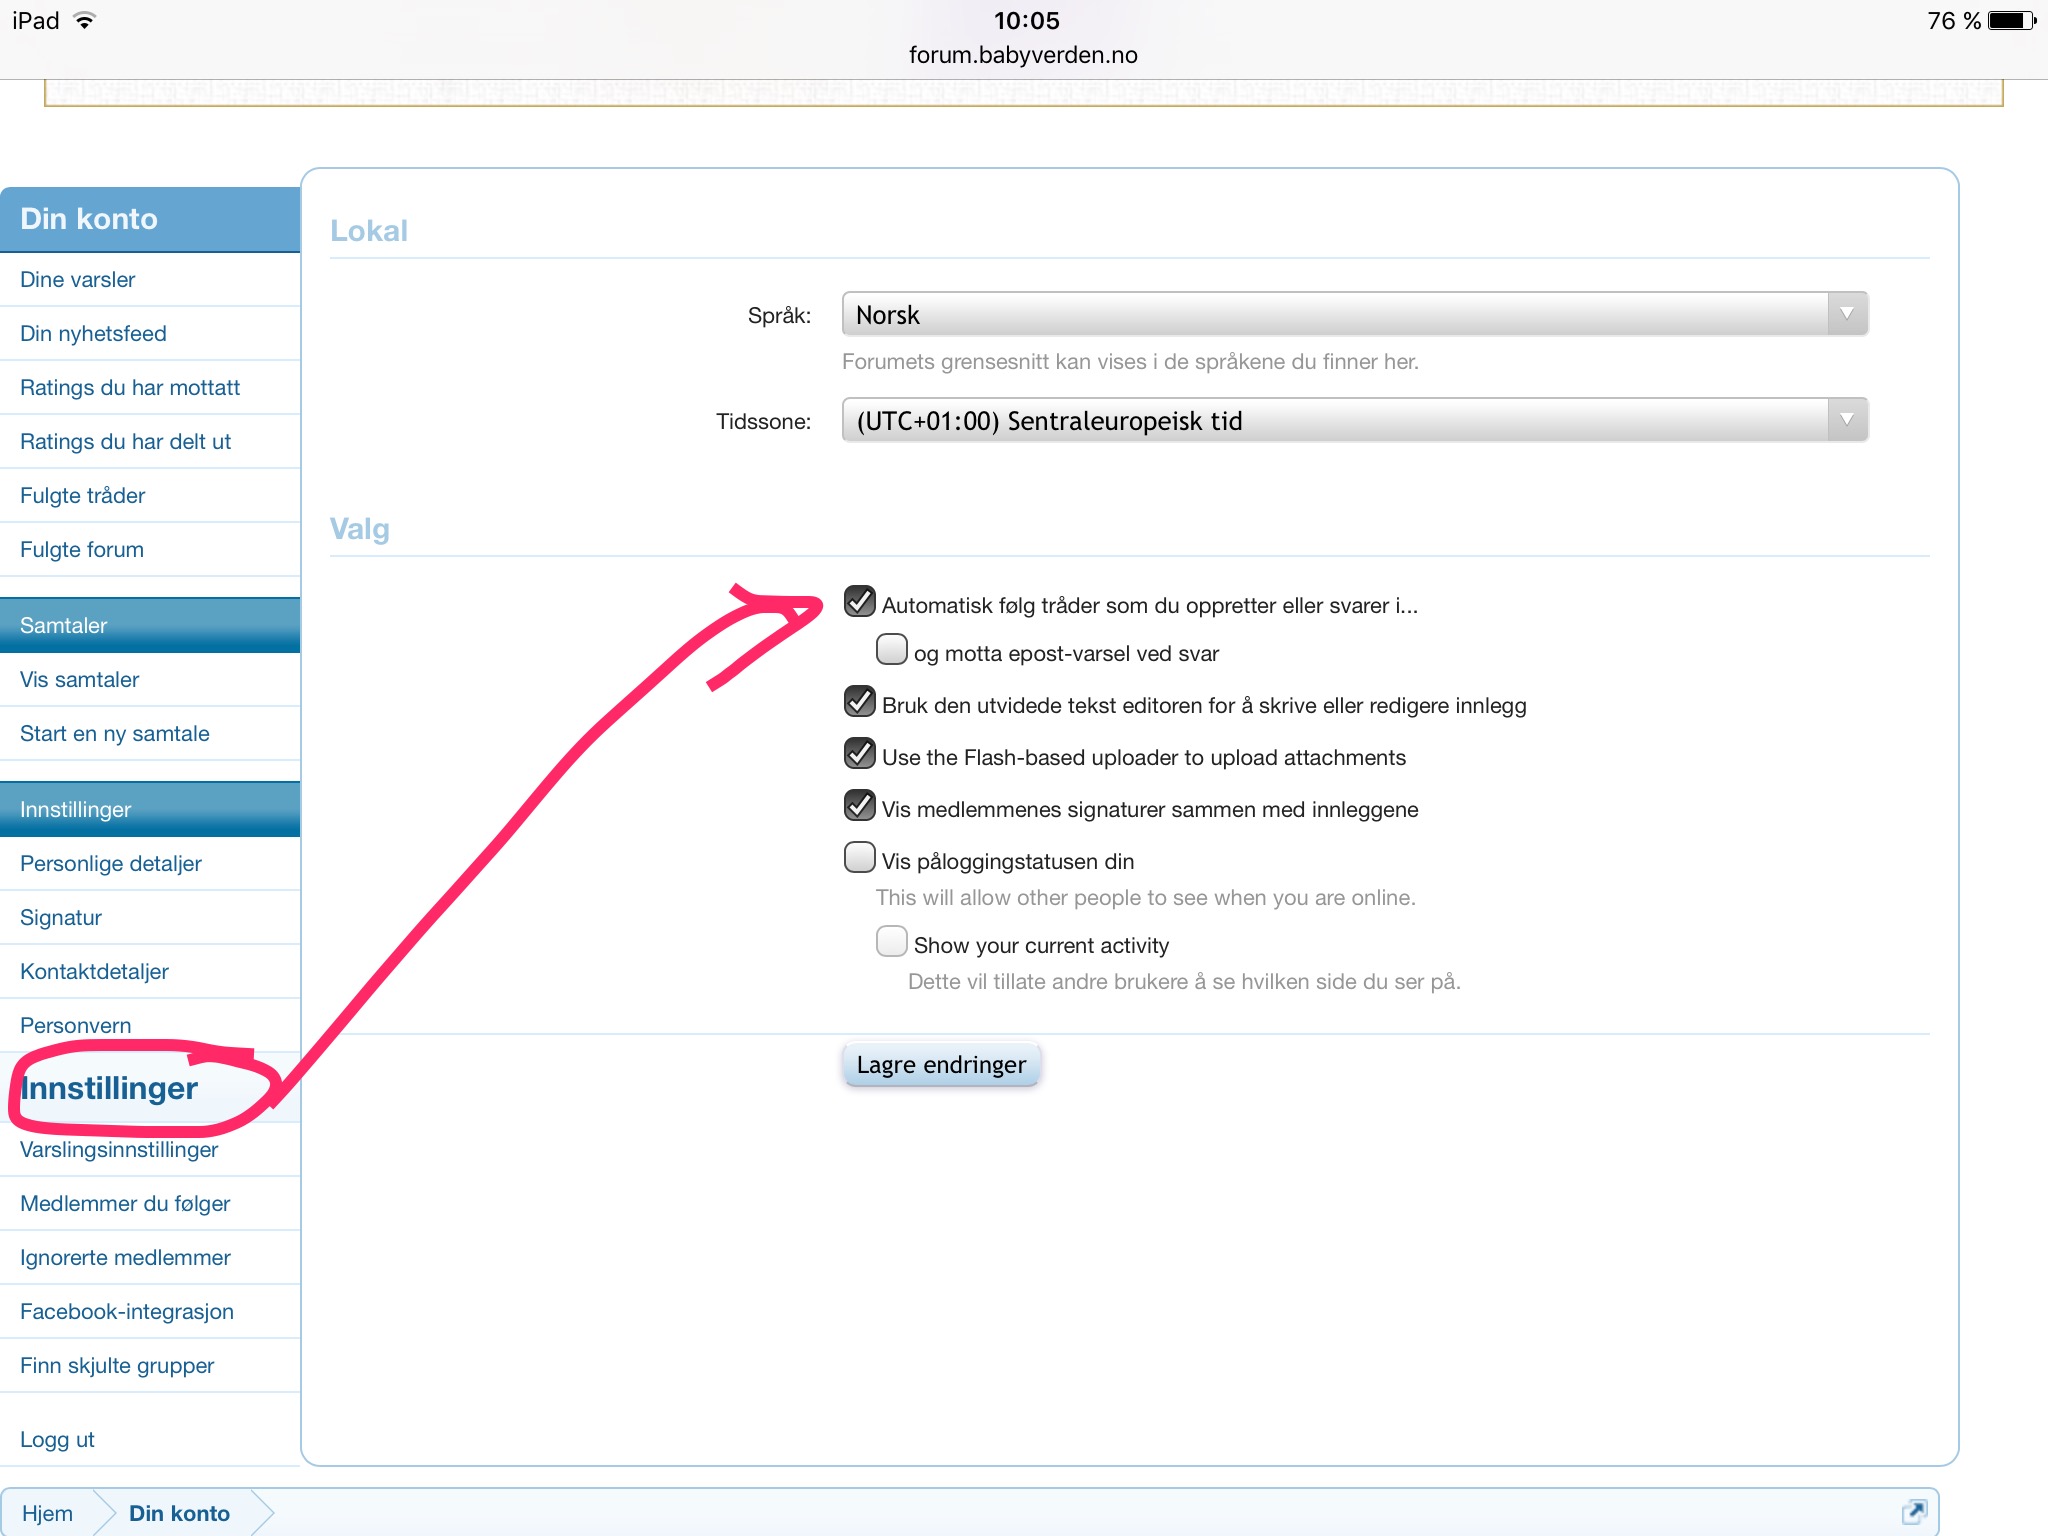Toggle the extended text editor checkbox
Viewport: 2048px width, 1536px height.
click(x=859, y=702)
